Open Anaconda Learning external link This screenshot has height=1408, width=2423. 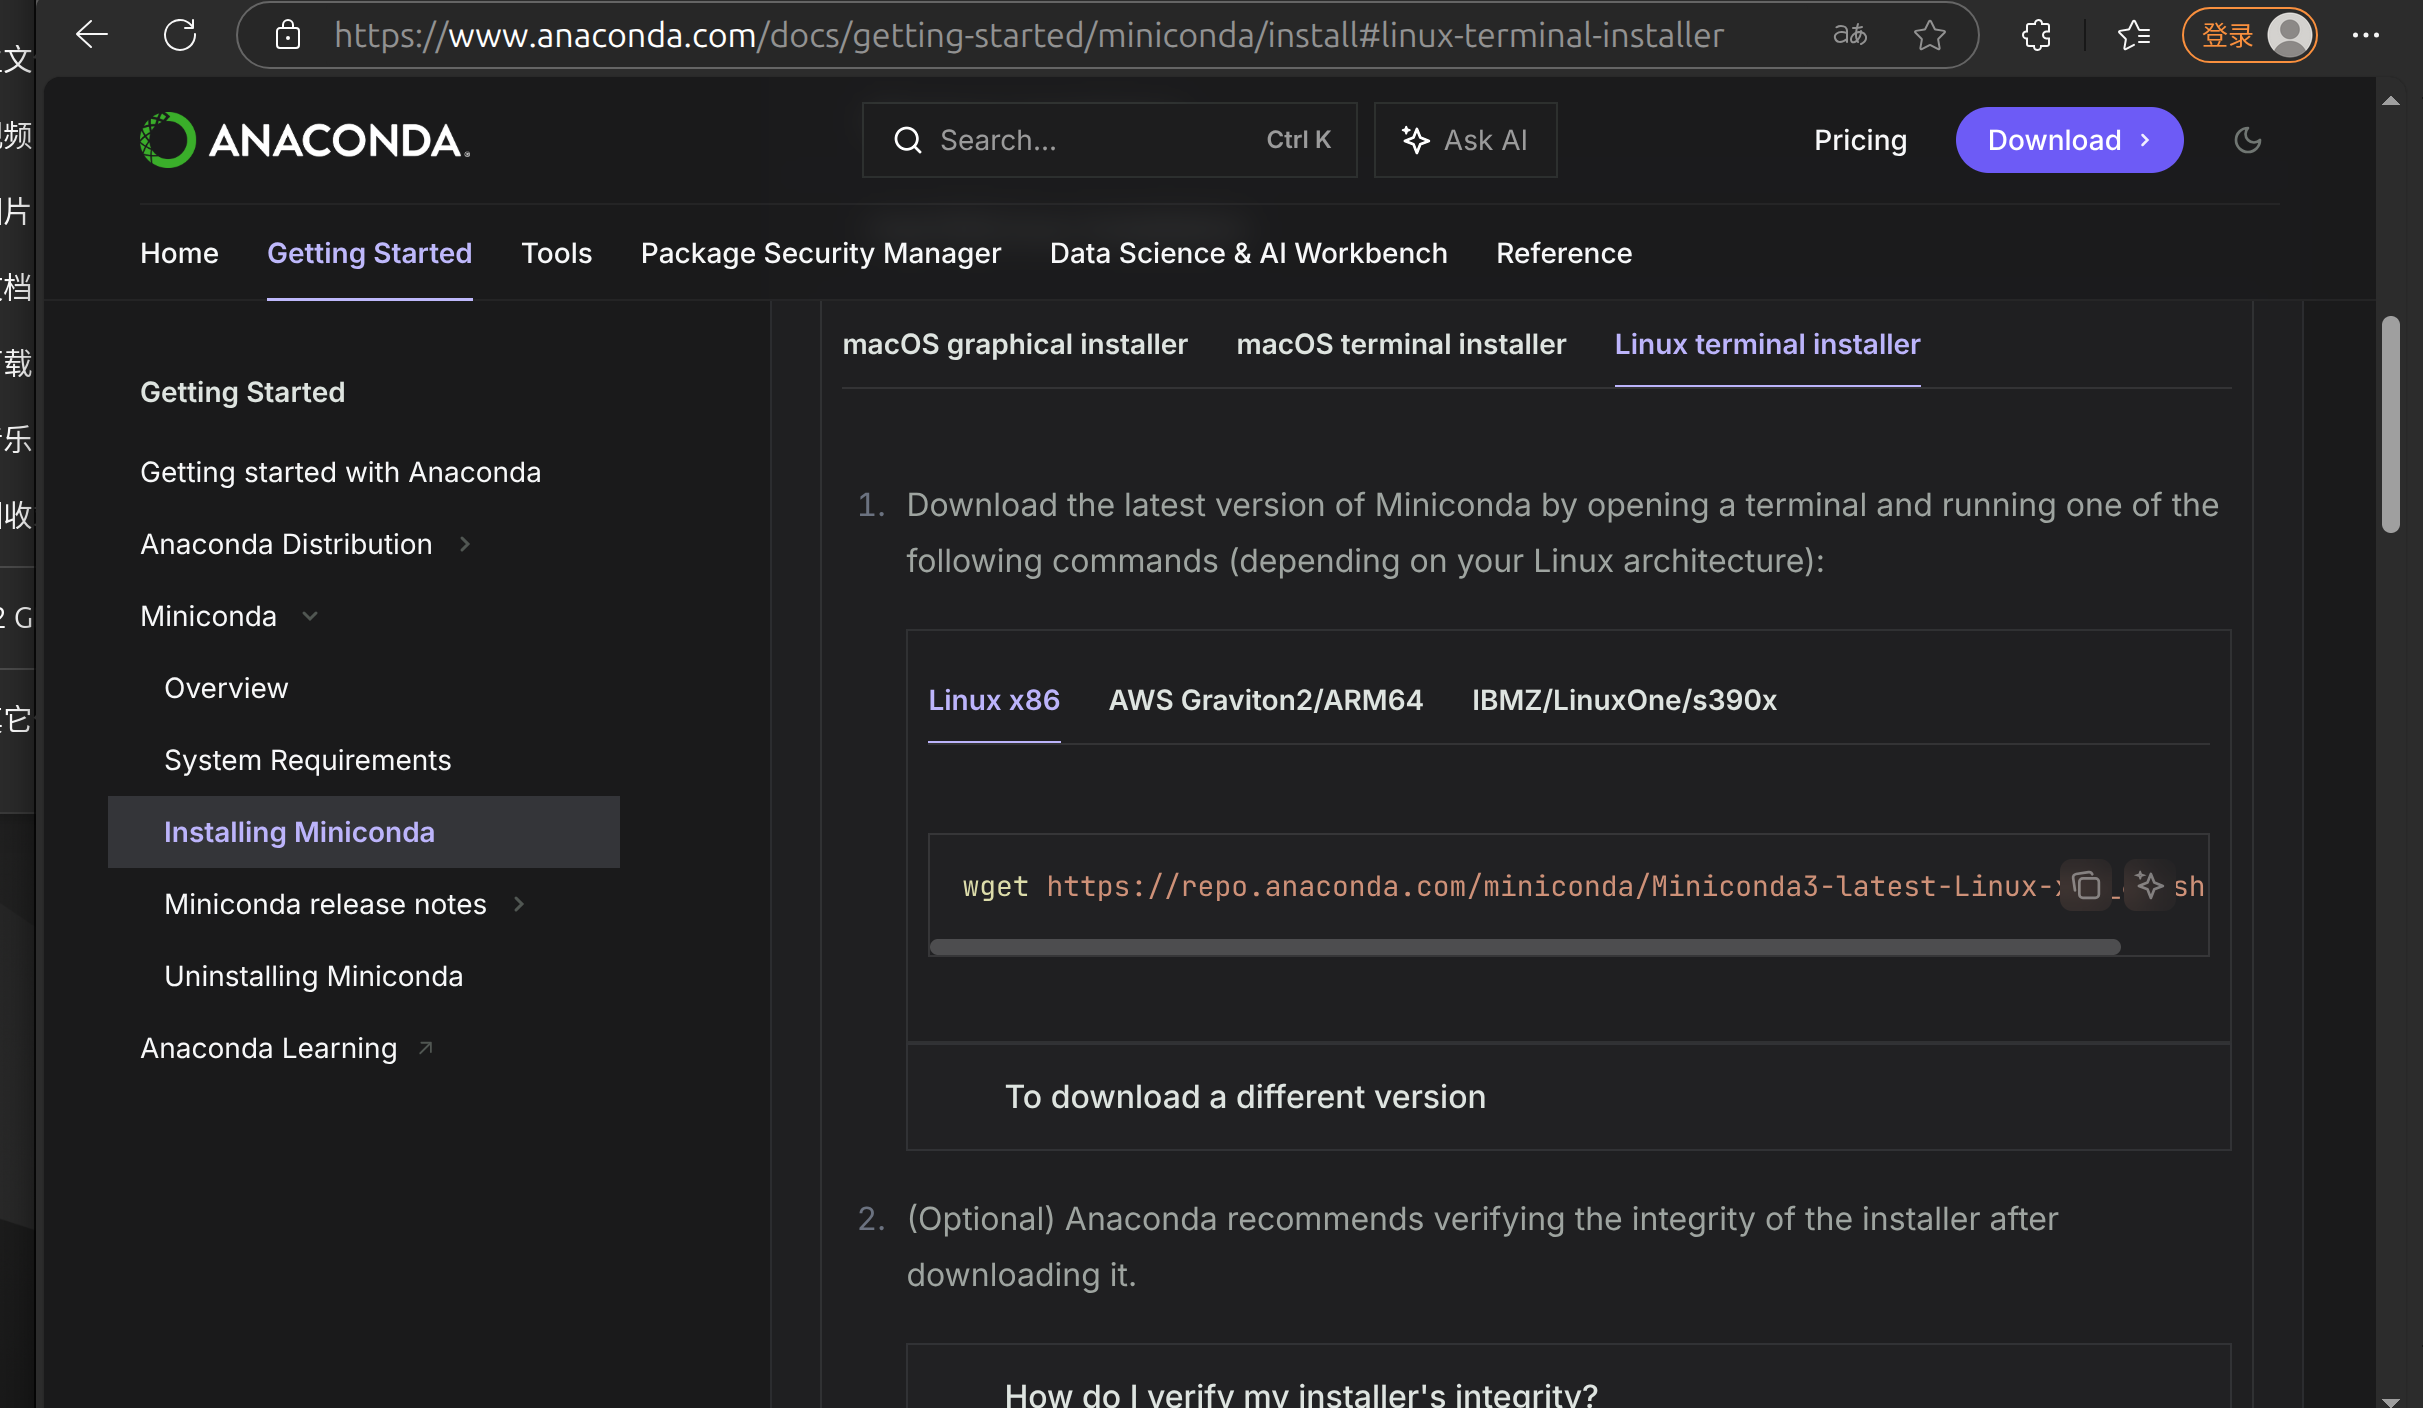[268, 1048]
